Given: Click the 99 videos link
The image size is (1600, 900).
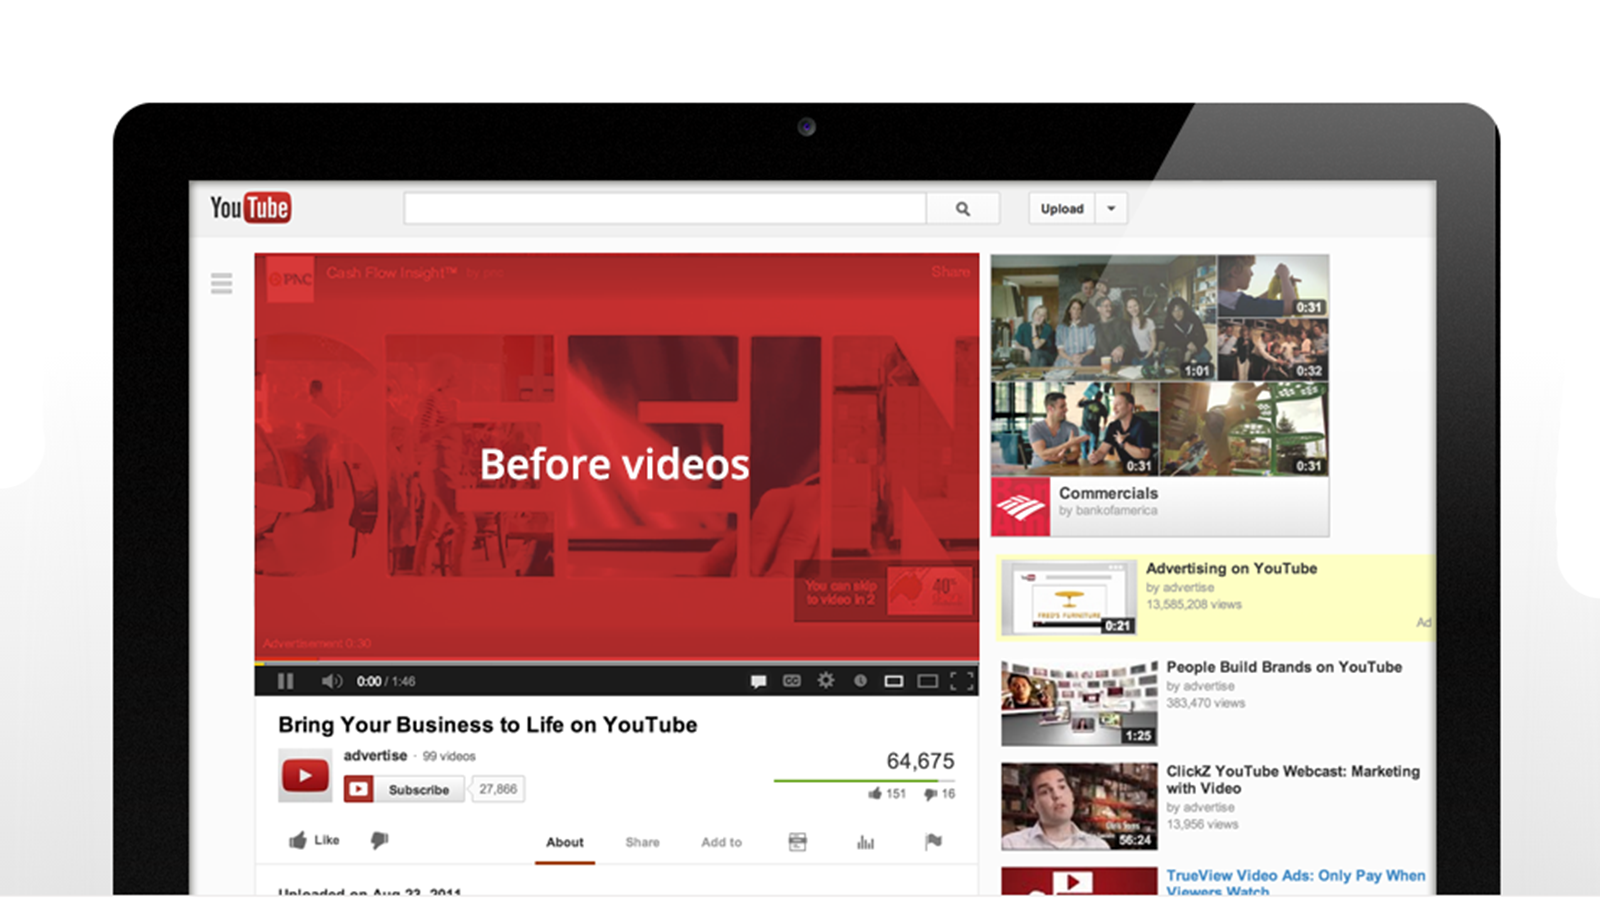Looking at the screenshot, I should tap(449, 756).
